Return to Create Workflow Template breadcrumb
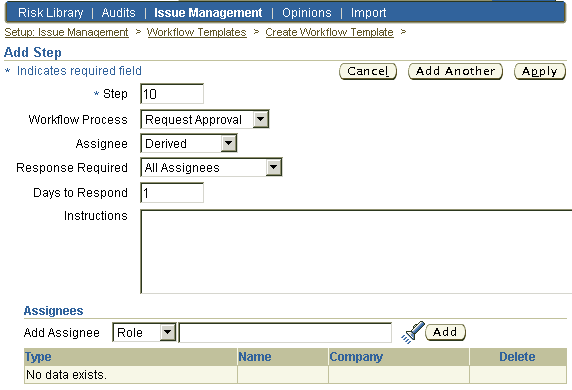The image size is (572, 390). click(x=329, y=32)
